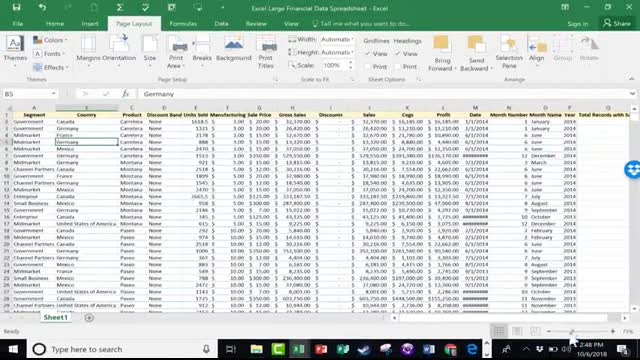
Task: Switch to the Data tab
Action: pyautogui.click(x=221, y=24)
